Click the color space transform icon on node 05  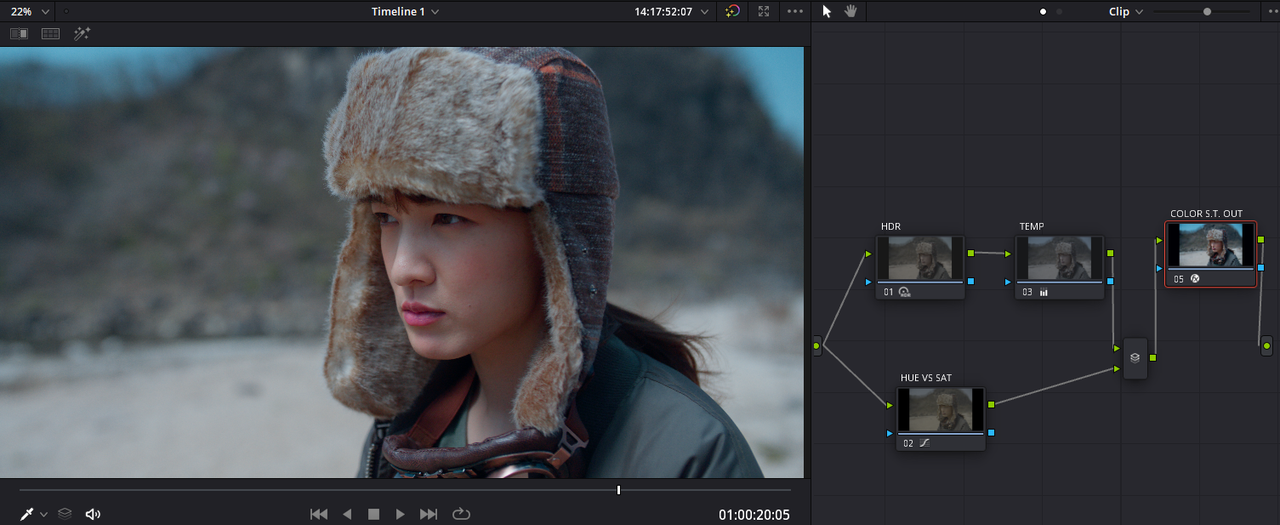coord(1193,279)
